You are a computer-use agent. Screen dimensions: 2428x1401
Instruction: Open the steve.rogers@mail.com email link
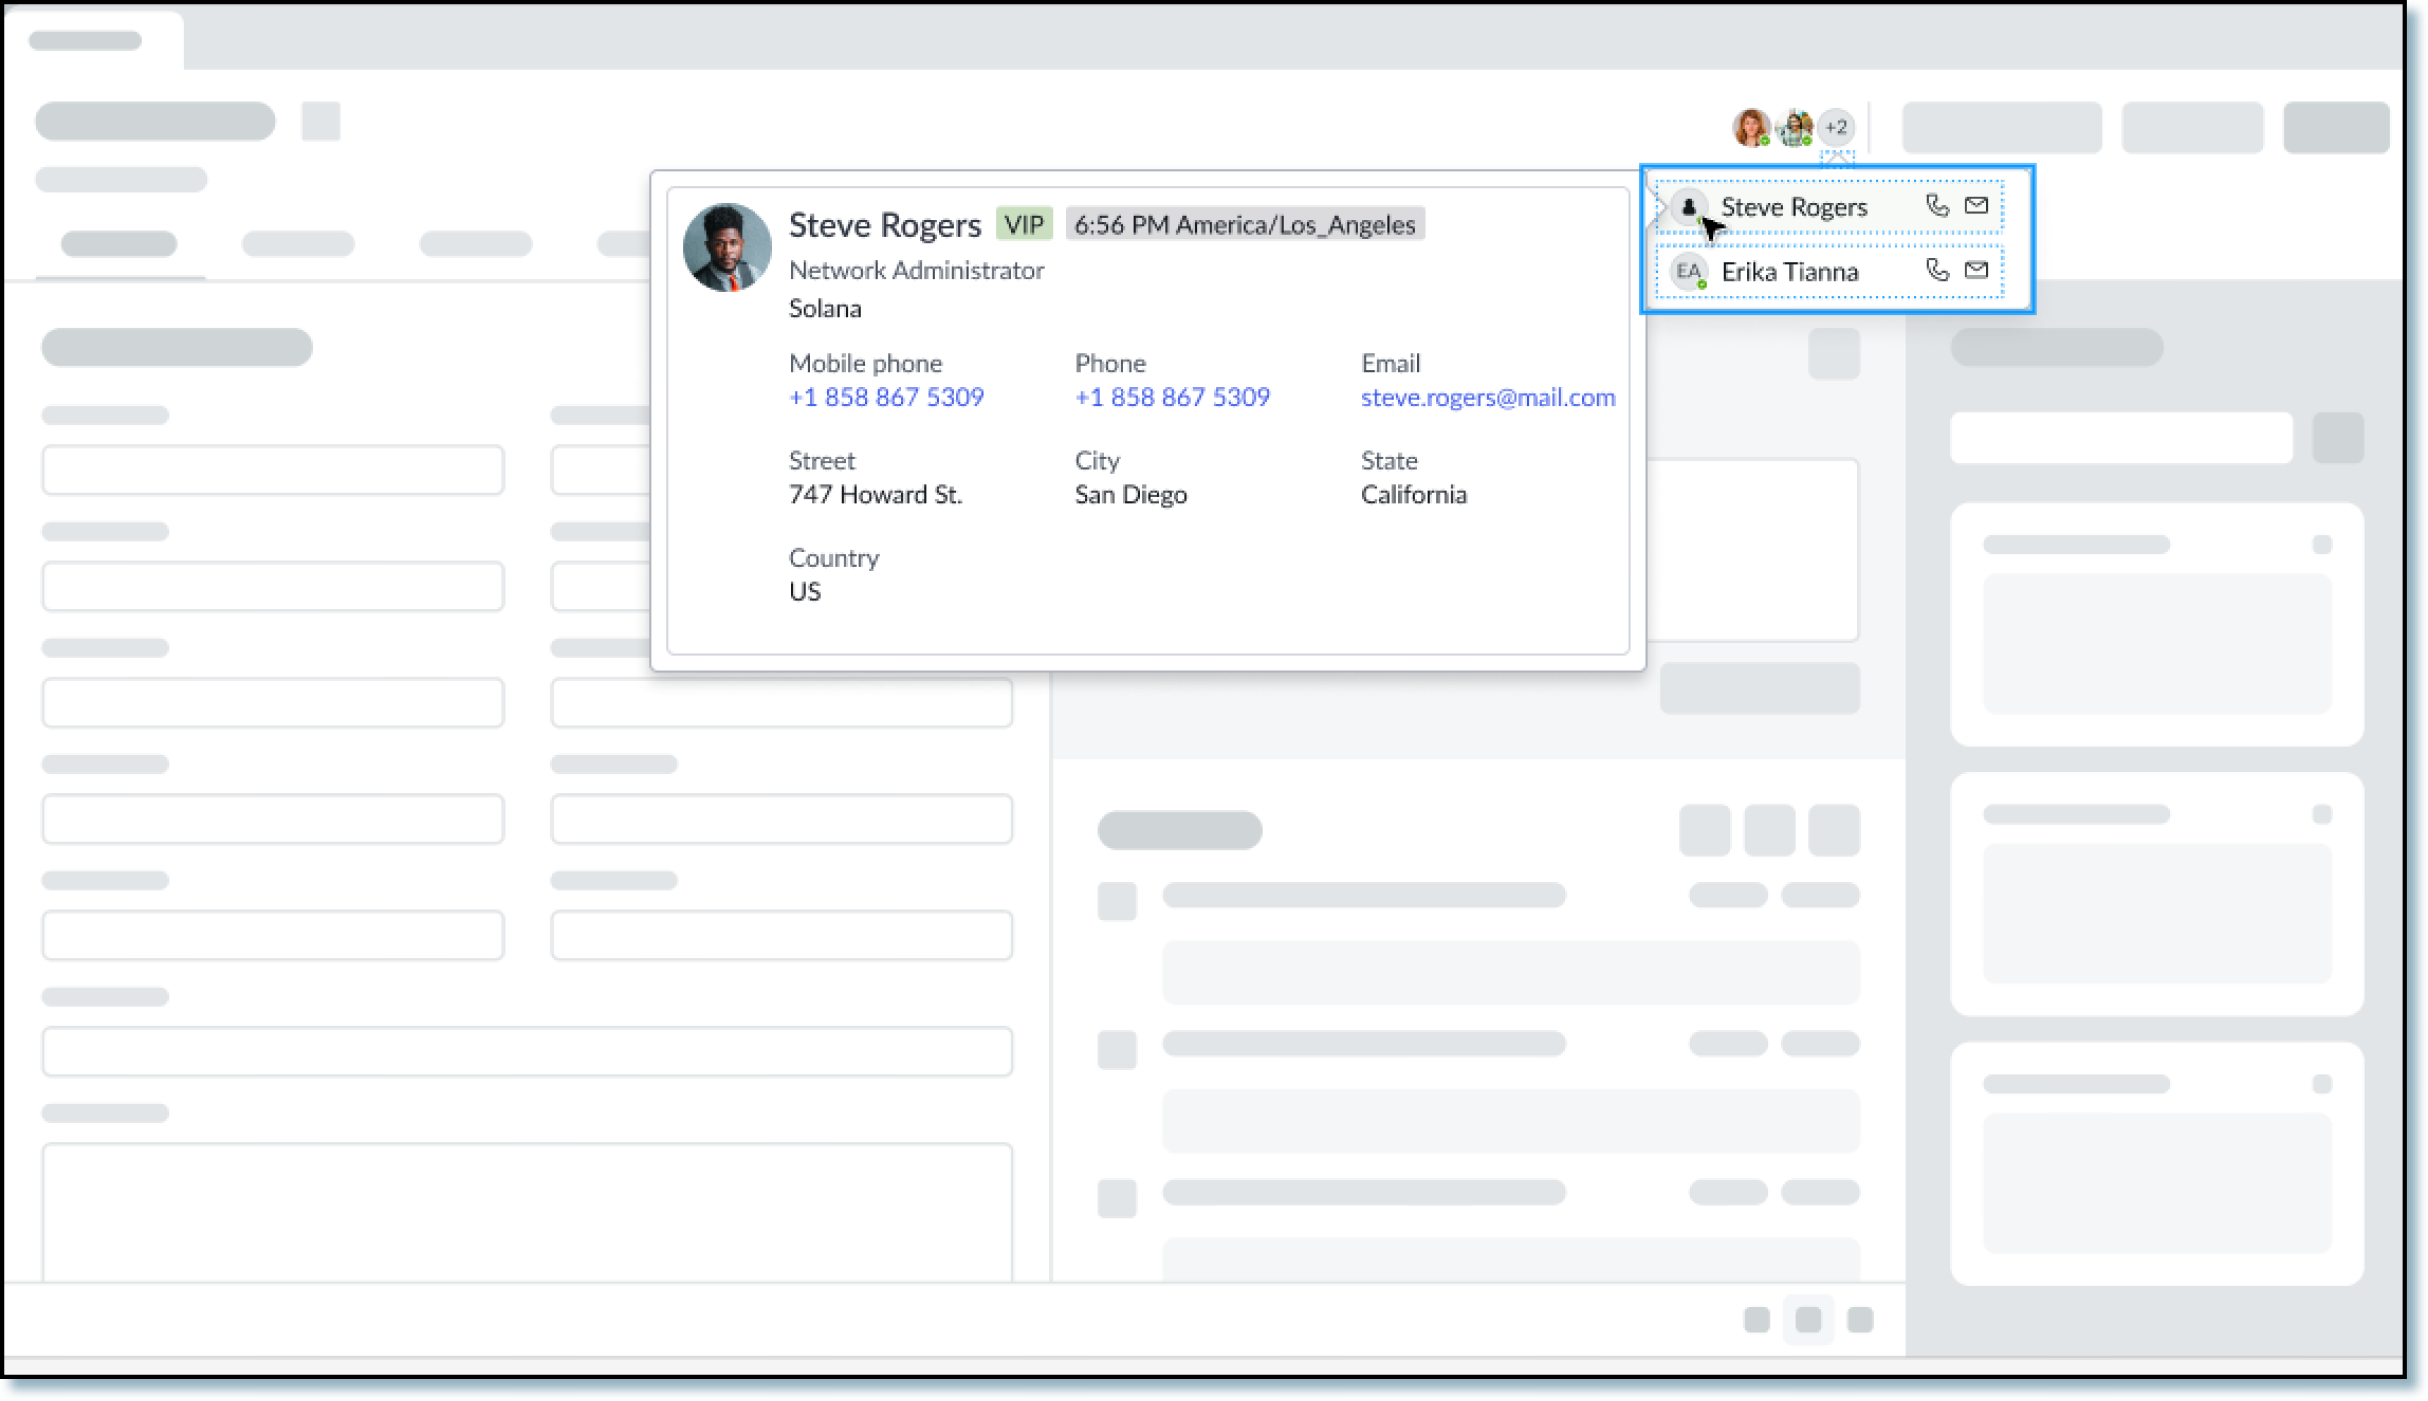point(1487,397)
